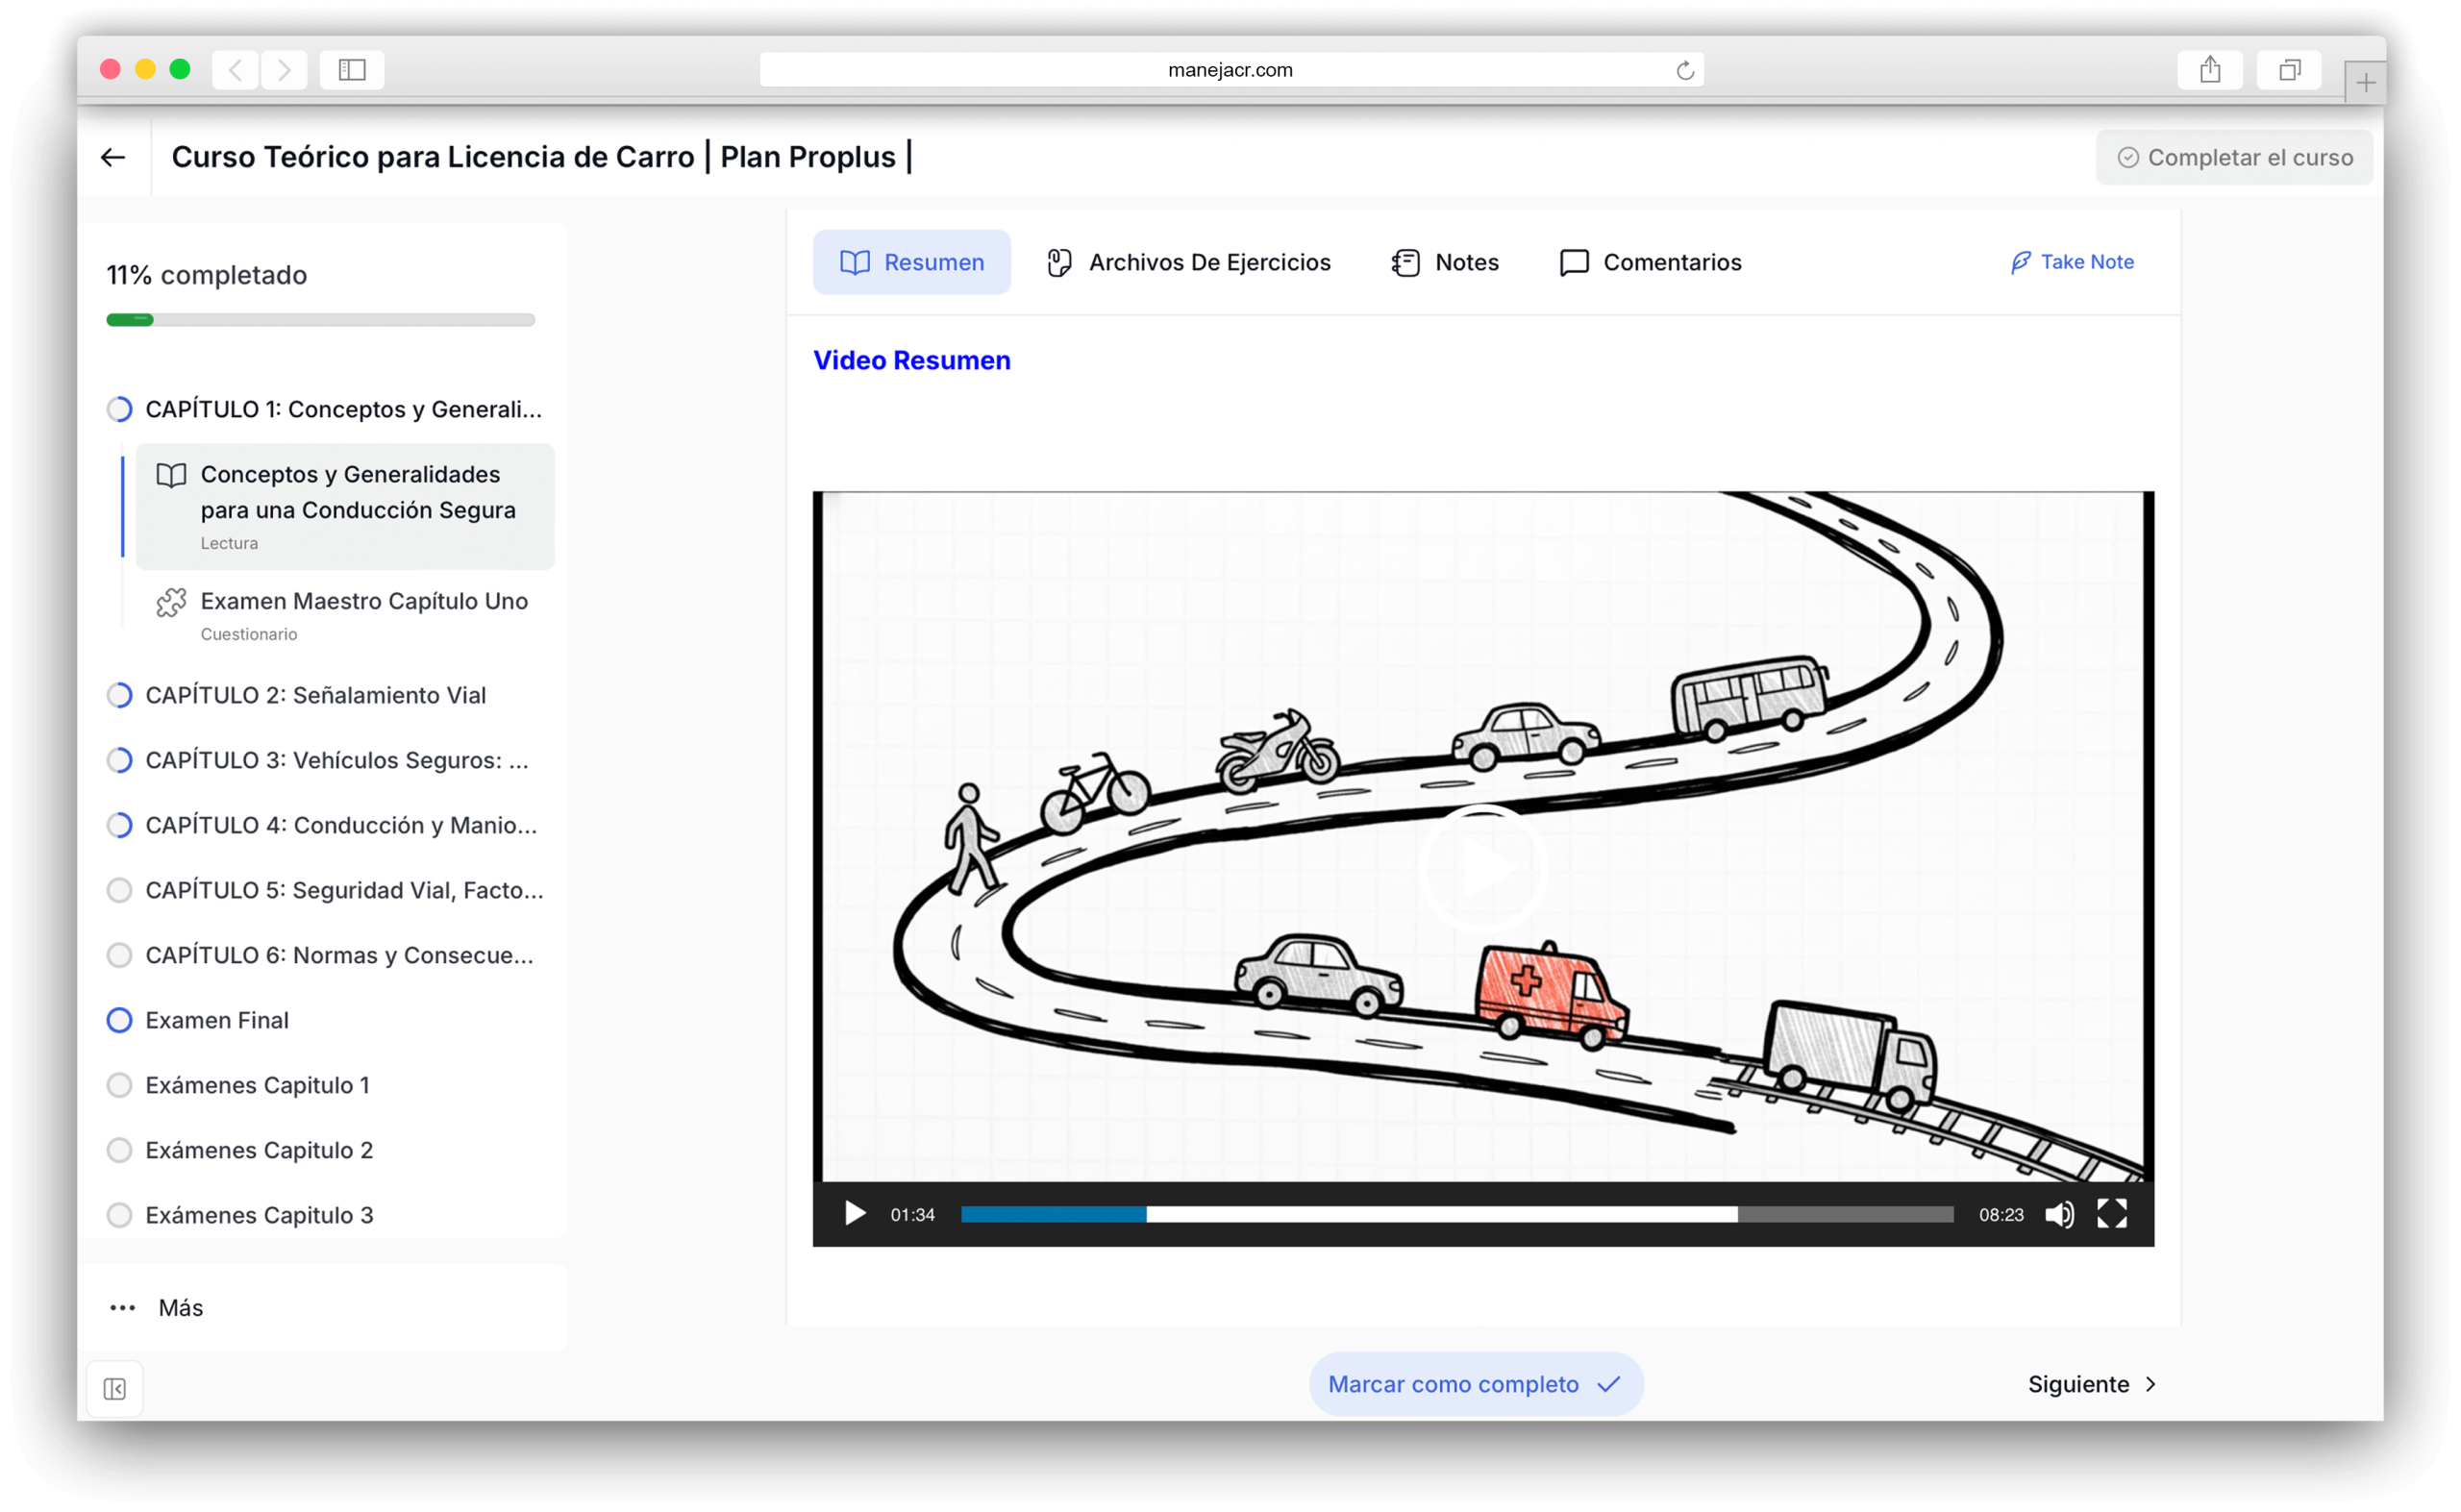Viewport: 2461px width, 1512px height.
Task: Toggle the browser sidebar icon
Action: click(352, 70)
